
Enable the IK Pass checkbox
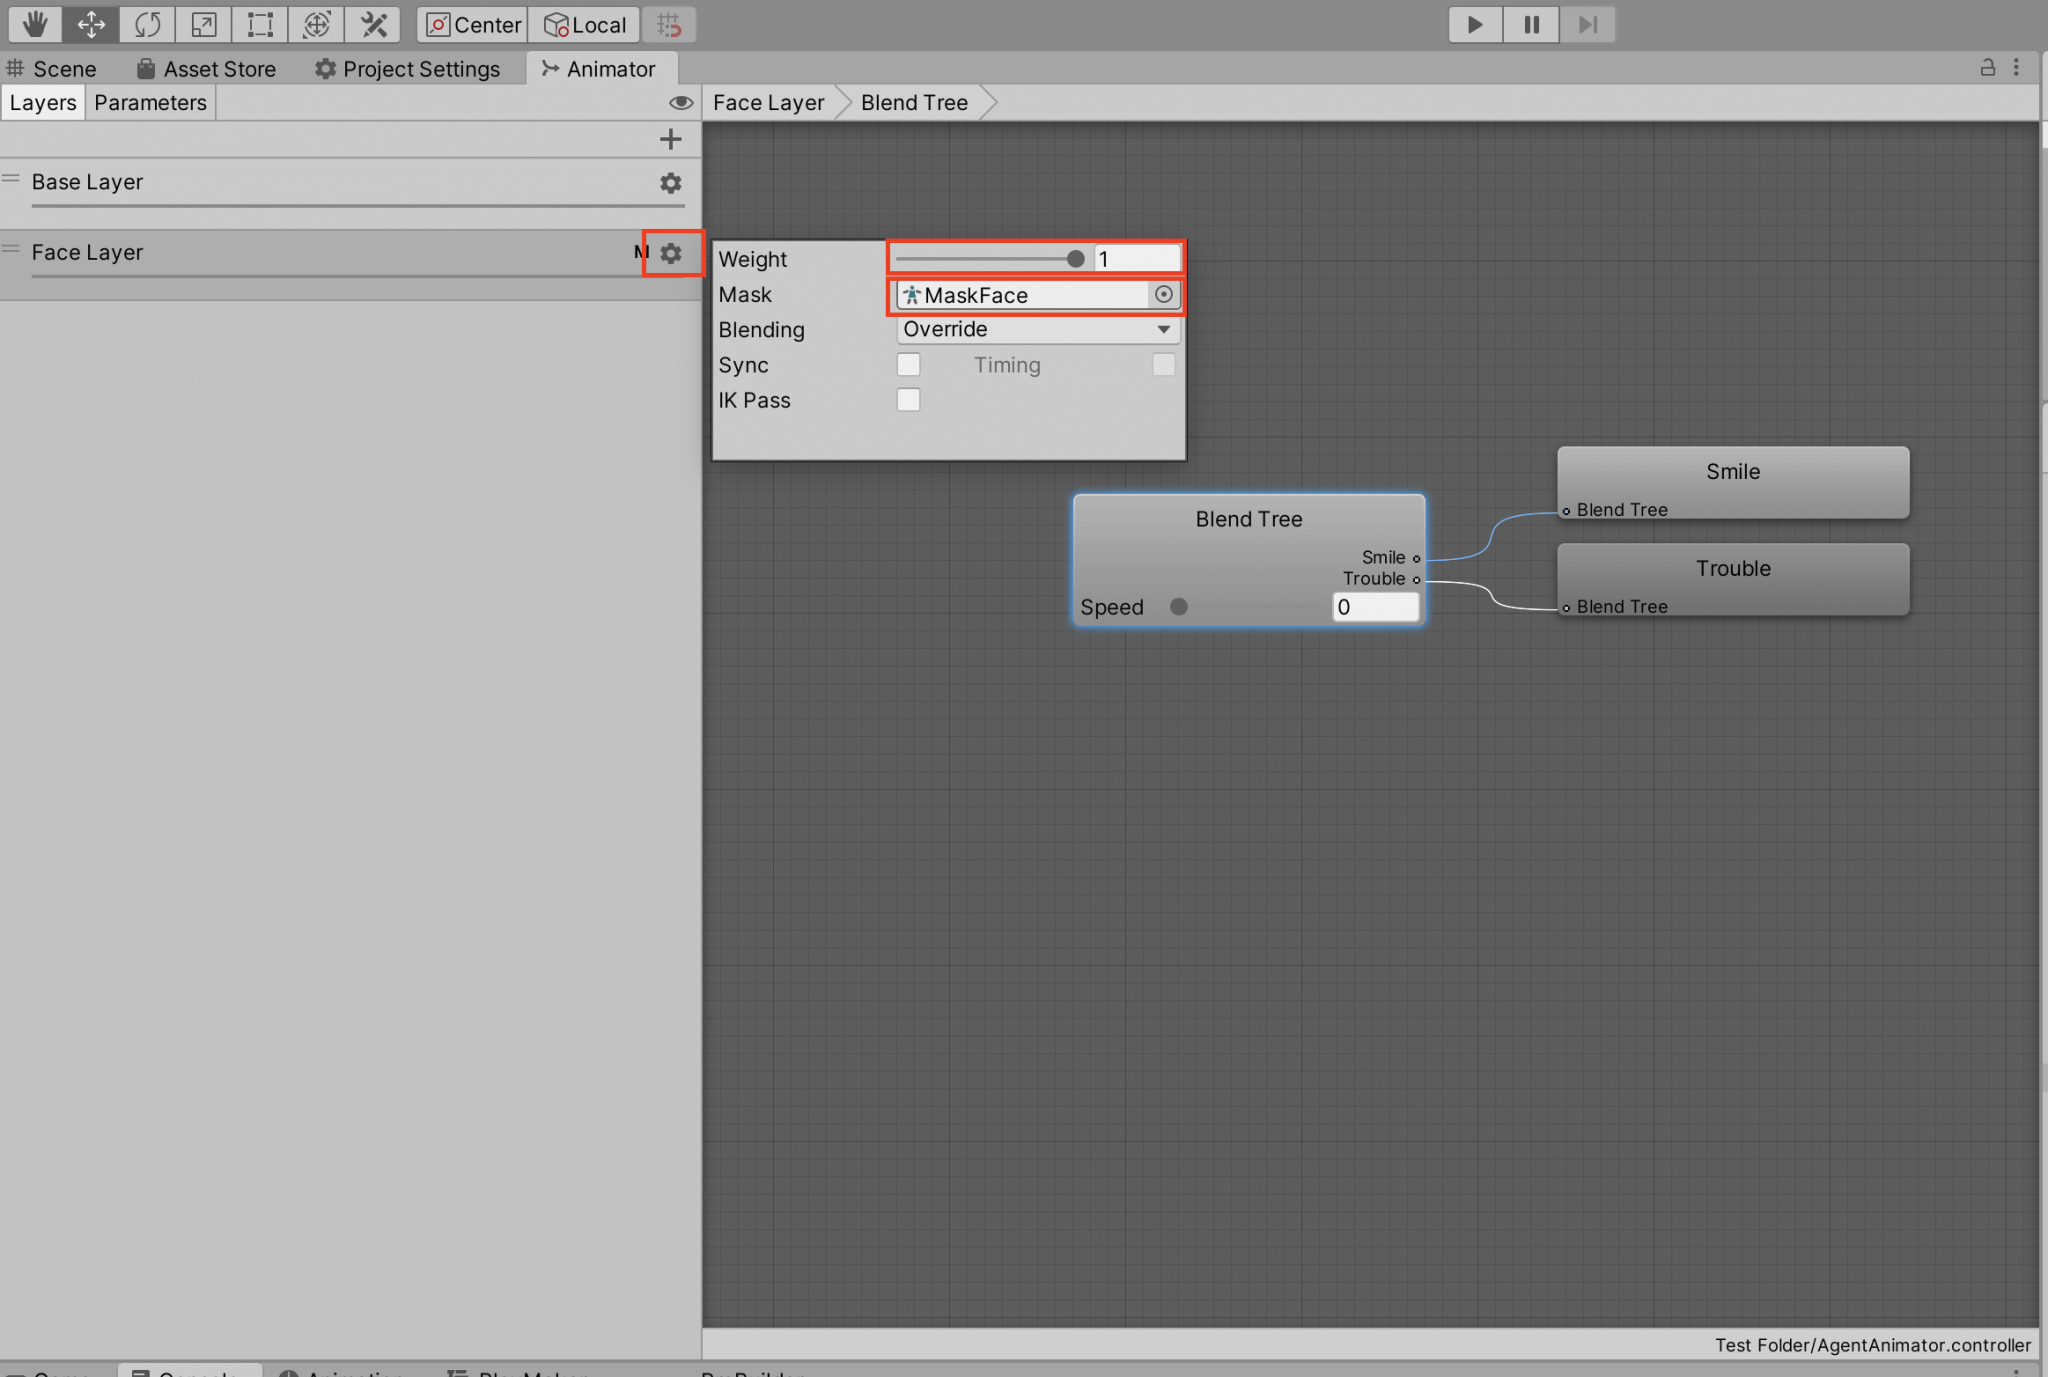pos(908,399)
